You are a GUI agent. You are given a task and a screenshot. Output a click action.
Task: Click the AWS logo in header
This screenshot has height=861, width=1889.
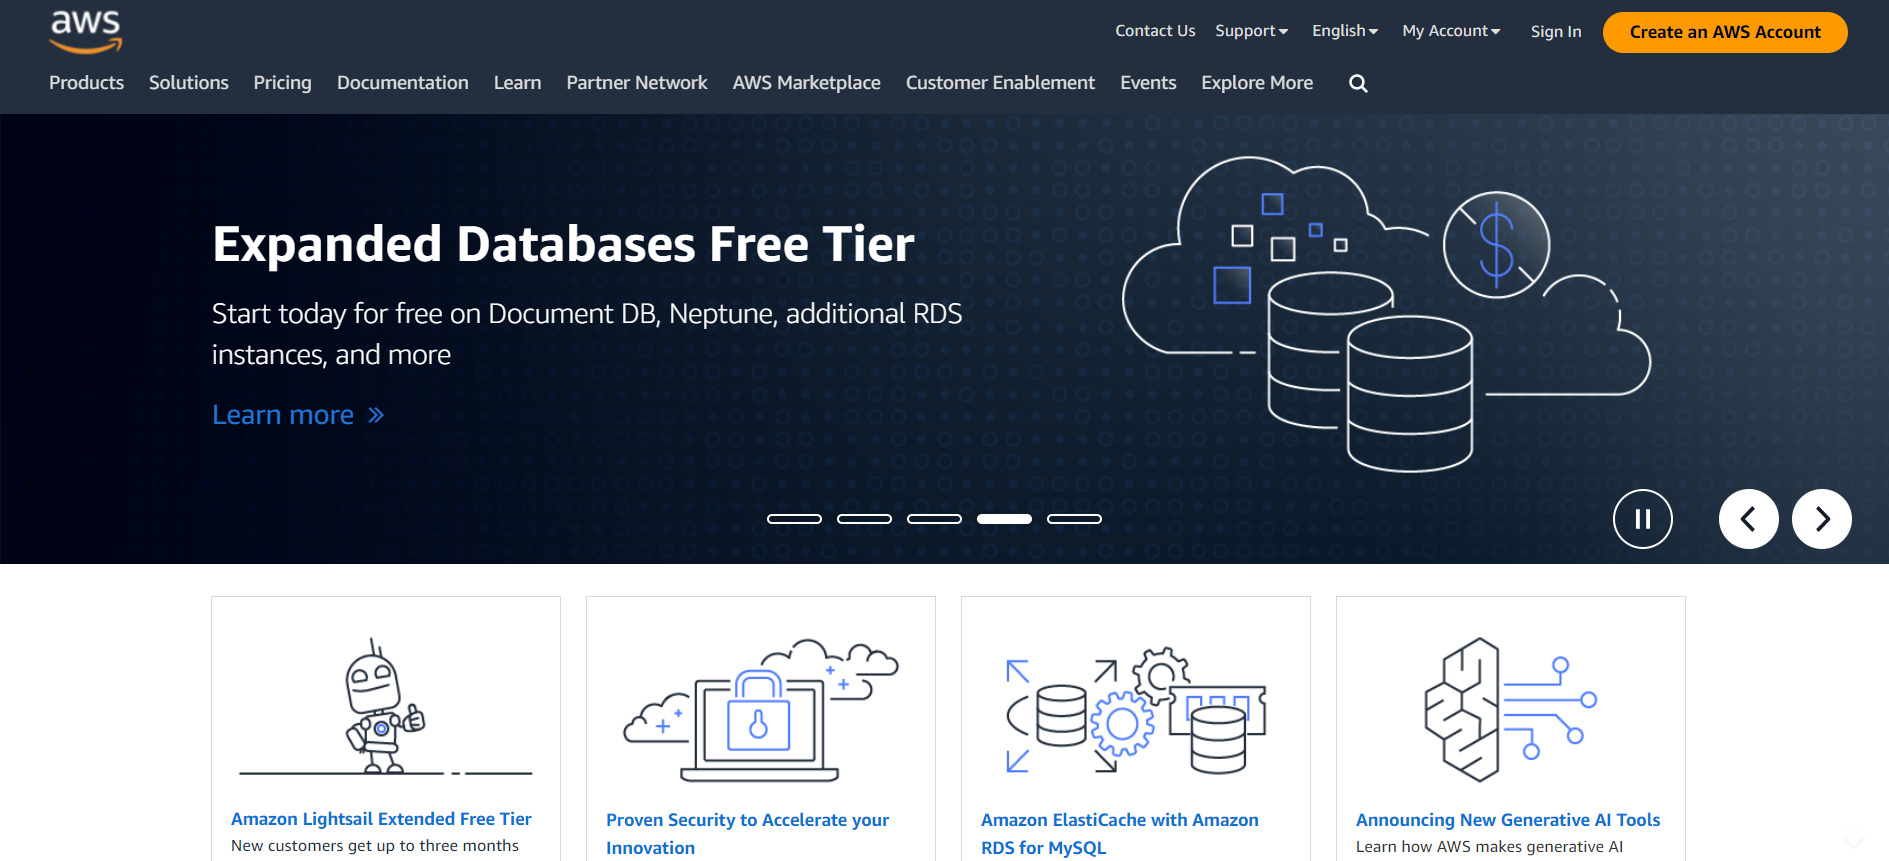(86, 32)
